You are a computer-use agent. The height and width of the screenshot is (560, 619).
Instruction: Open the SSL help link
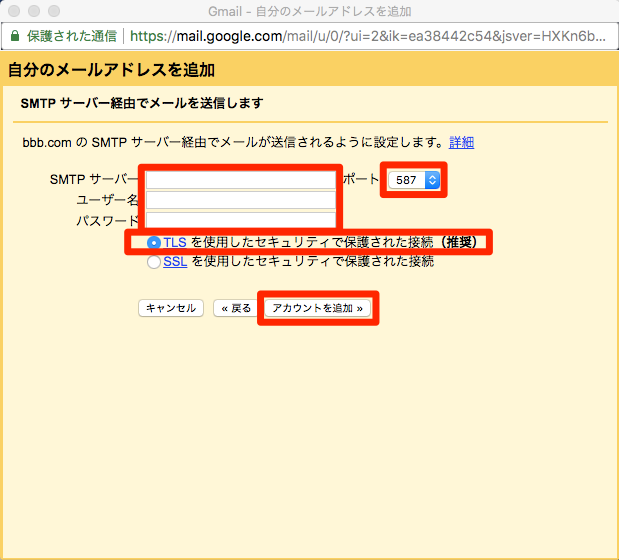175,261
